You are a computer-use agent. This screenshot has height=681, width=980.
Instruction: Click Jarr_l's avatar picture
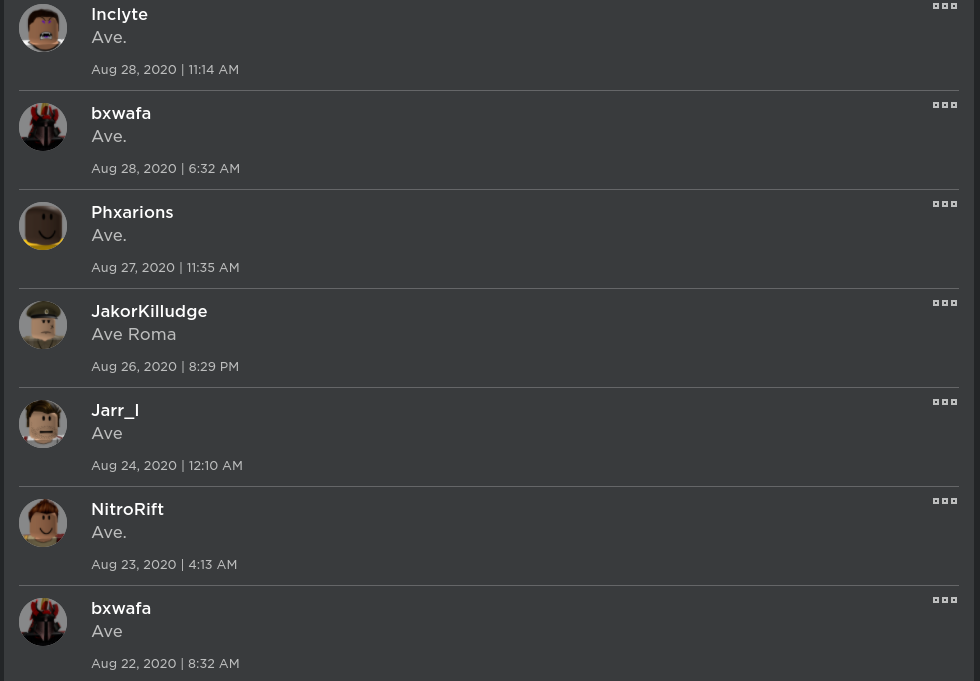(42, 424)
